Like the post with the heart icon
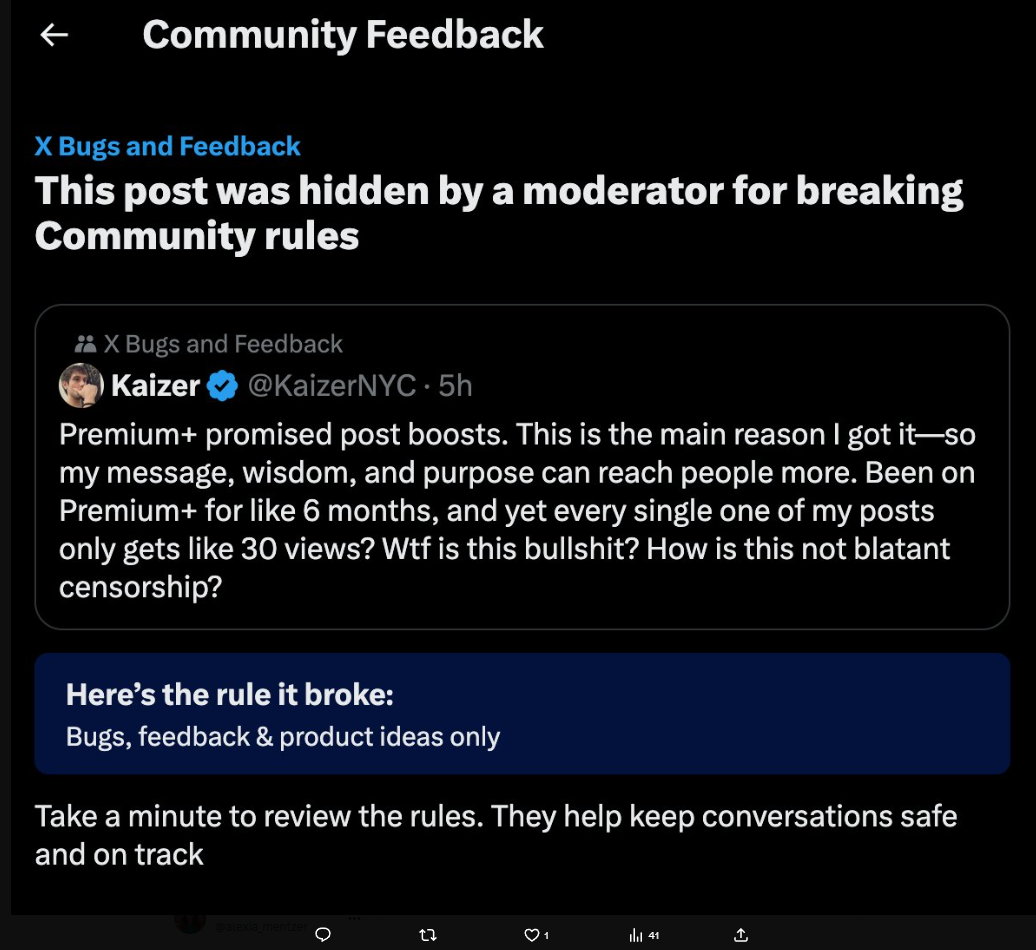This screenshot has height=950, width=1036. [x=532, y=934]
